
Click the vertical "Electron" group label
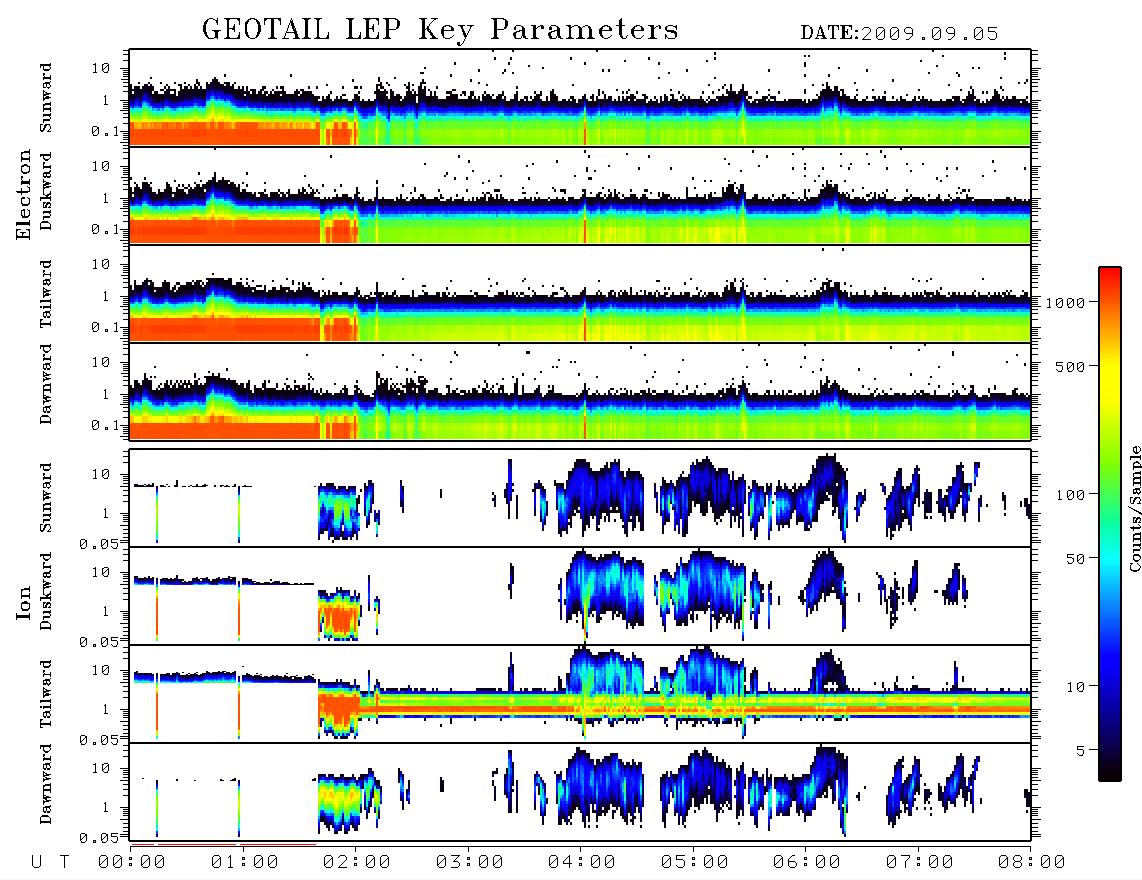coord(24,194)
